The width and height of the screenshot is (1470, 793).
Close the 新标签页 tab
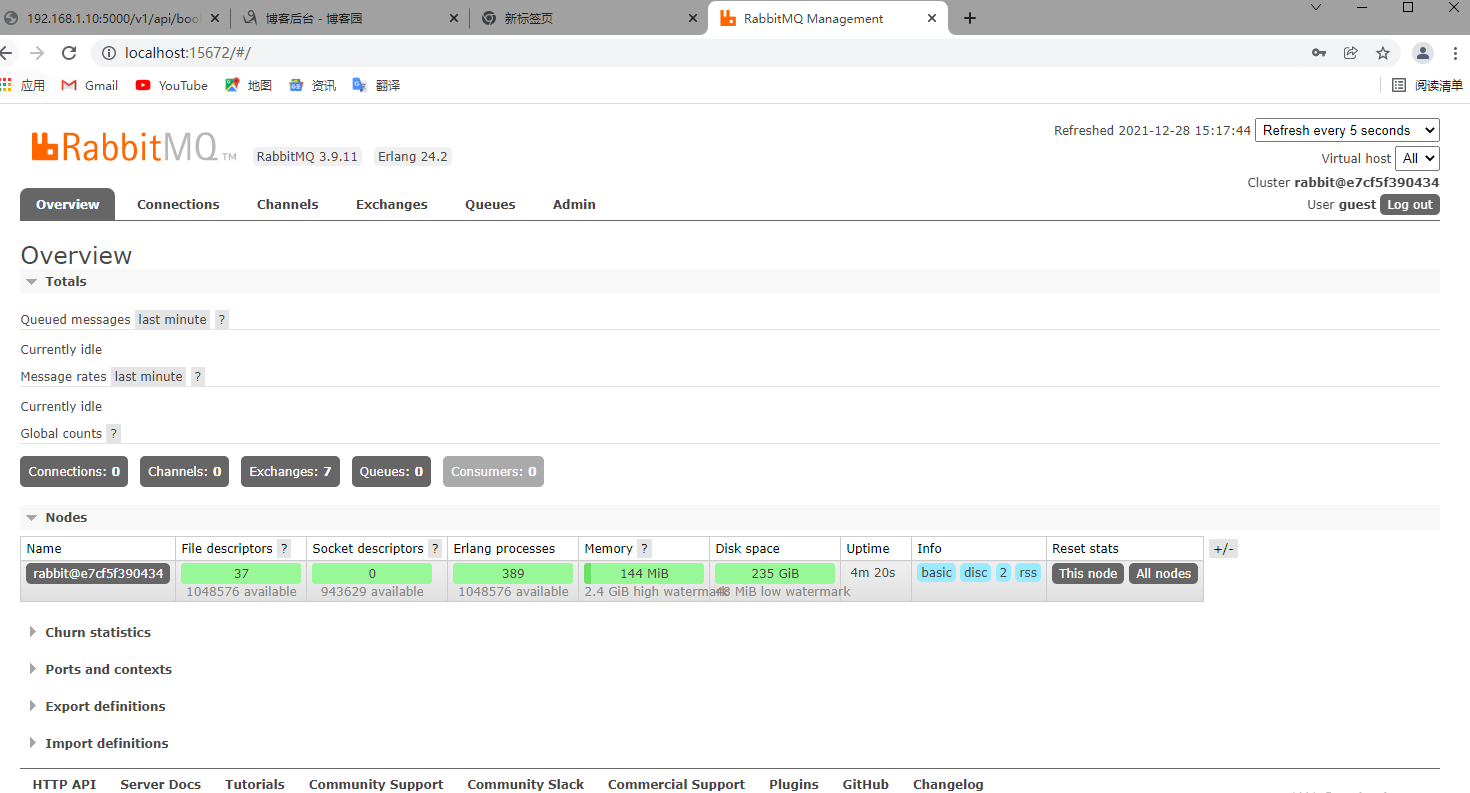(x=693, y=18)
